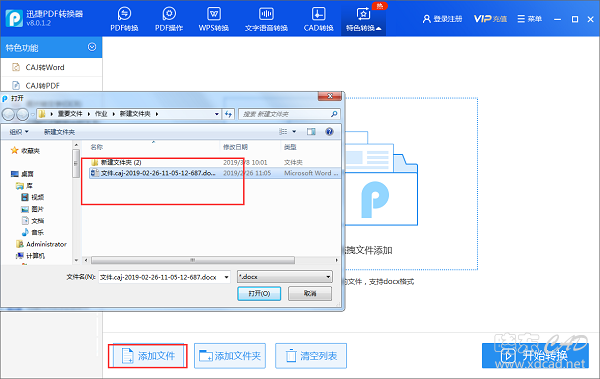Click the refresh folder icon
Screen dimensions: 600x379
click(x=228, y=114)
